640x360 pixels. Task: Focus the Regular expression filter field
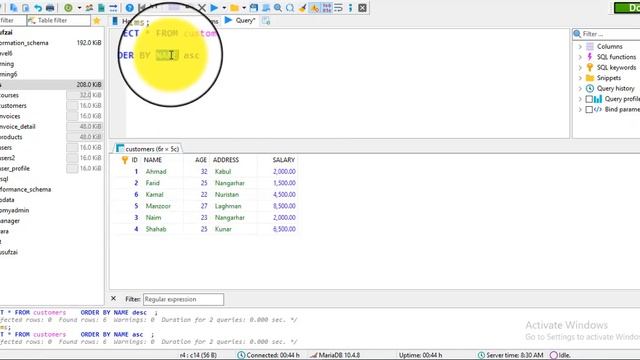tap(183, 299)
